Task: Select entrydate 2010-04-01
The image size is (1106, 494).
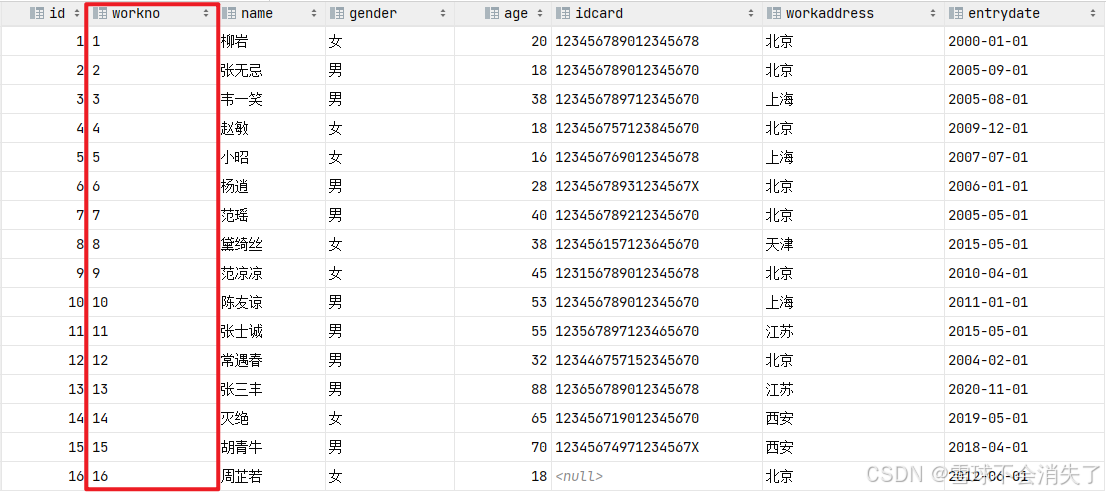Action: pyautogui.click(x=988, y=273)
